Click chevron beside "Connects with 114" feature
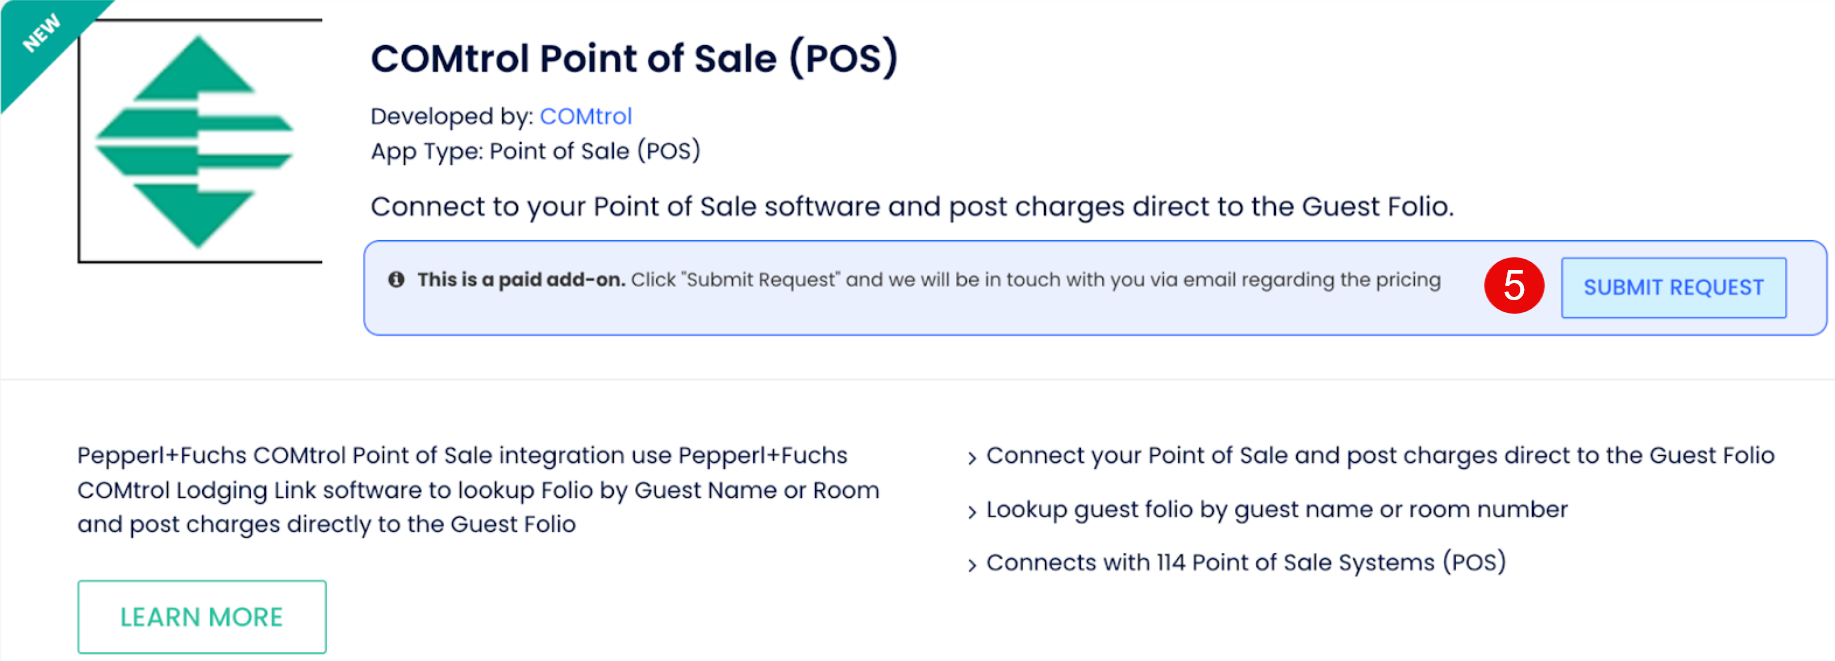This screenshot has width=1835, height=661. 971,565
